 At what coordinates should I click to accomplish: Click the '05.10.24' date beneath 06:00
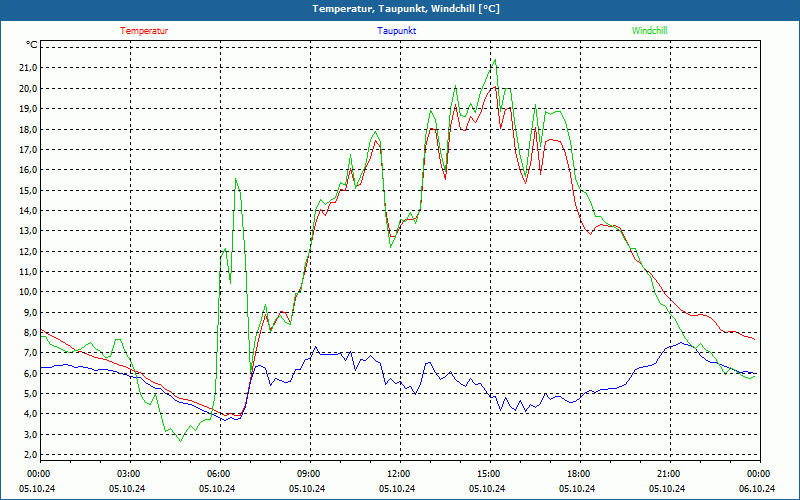[x=217, y=488]
